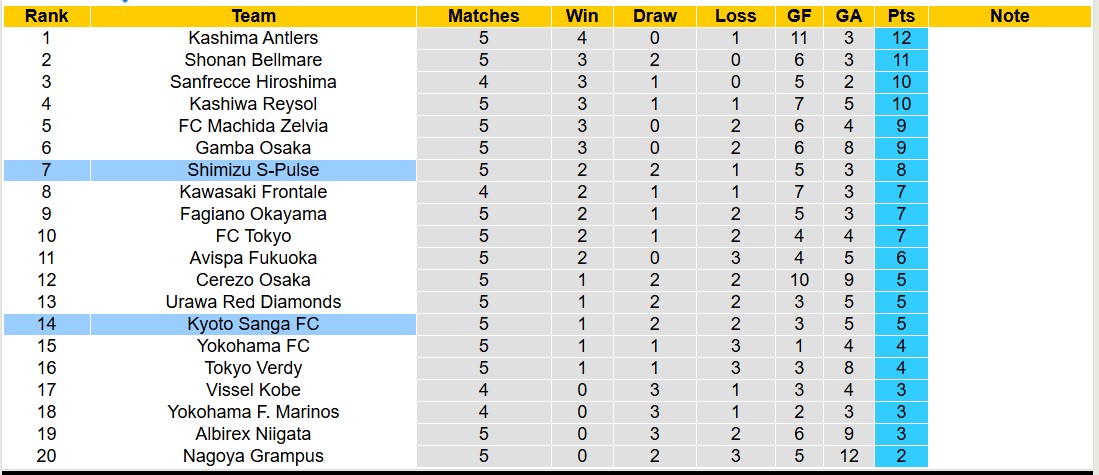This screenshot has width=1099, height=475.
Task: Click Kashima Antlers' 12 points cell
Action: [x=900, y=38]
